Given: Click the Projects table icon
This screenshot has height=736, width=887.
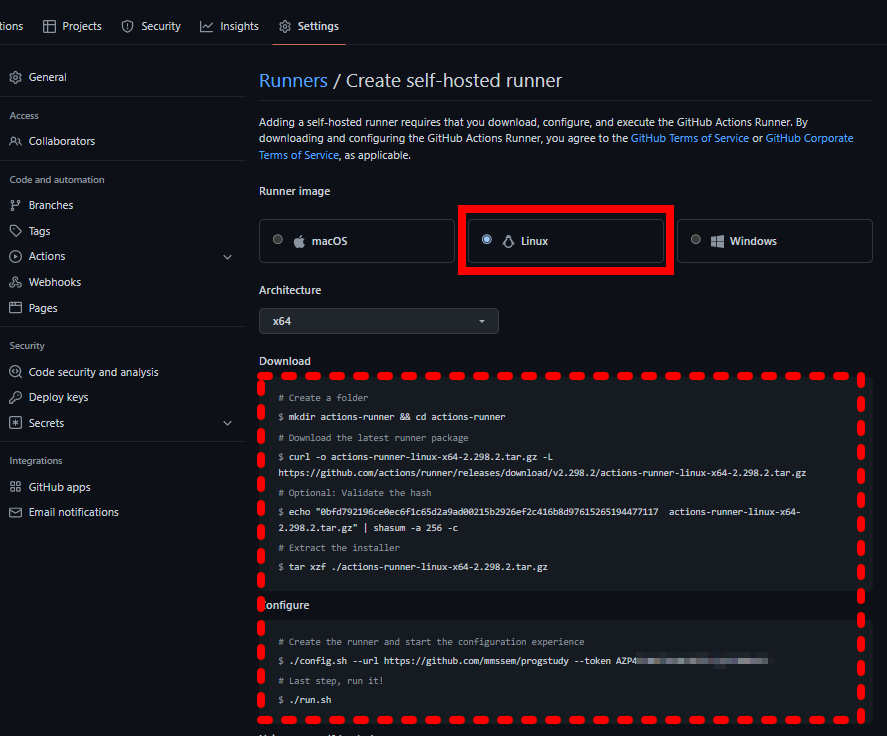Looking at the screenshot, I should pyautogui.click(x=49, y=27).
